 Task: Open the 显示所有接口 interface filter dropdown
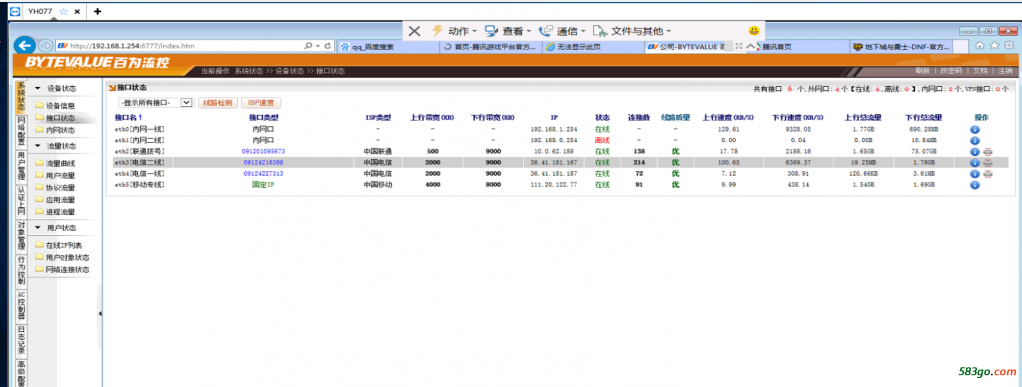point(155,102)
